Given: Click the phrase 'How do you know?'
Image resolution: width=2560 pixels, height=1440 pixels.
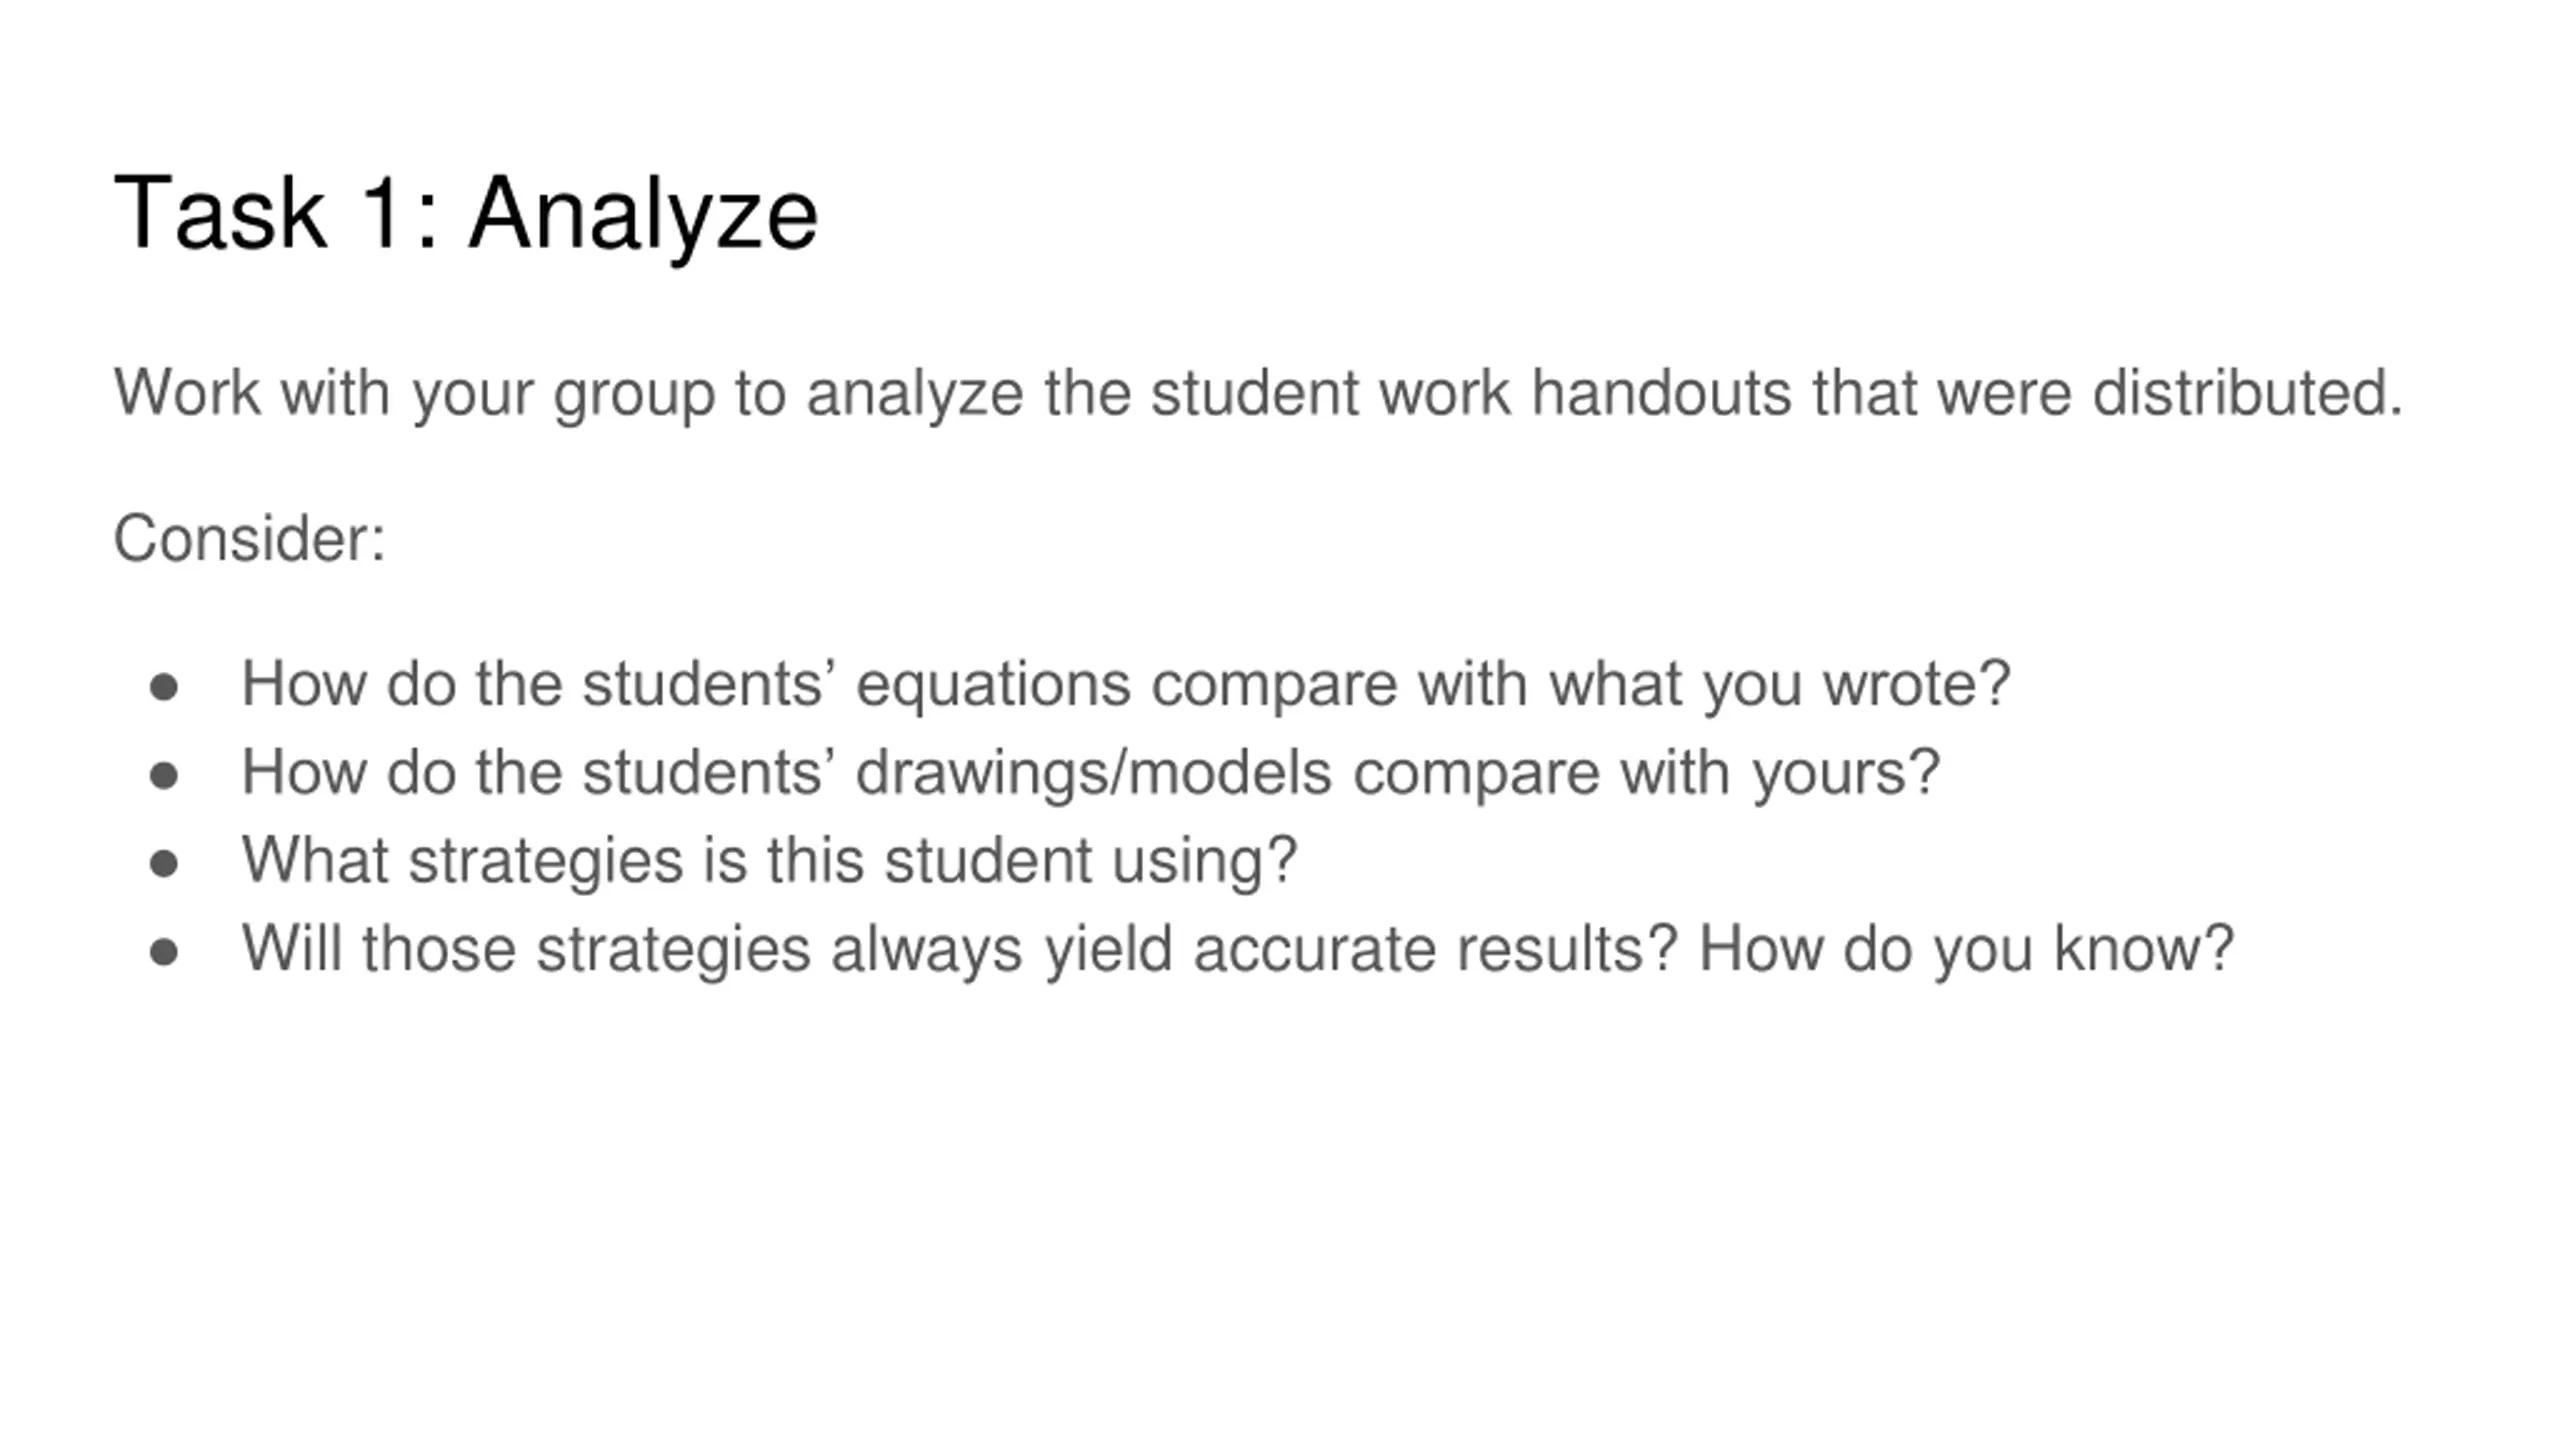Looking at the screenshot, I should [x=1966, y=950].
